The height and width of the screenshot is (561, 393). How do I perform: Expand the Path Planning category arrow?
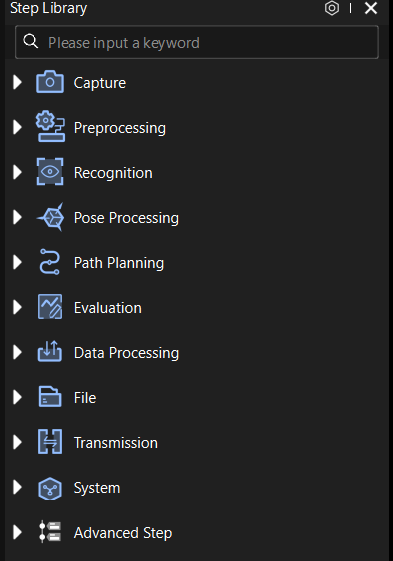[17, 262]
